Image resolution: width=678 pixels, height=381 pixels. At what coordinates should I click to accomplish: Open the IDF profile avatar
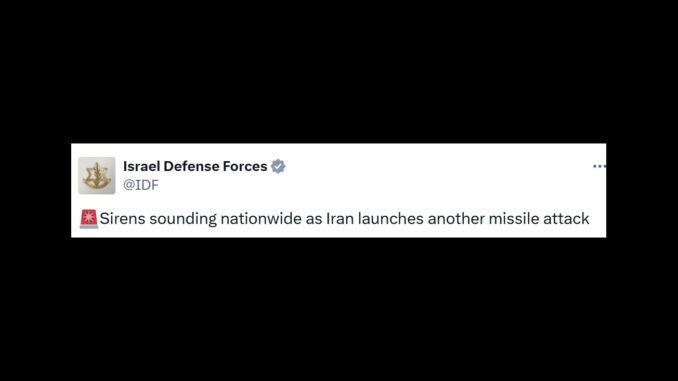pyautogui.click(x=96, y=176)
